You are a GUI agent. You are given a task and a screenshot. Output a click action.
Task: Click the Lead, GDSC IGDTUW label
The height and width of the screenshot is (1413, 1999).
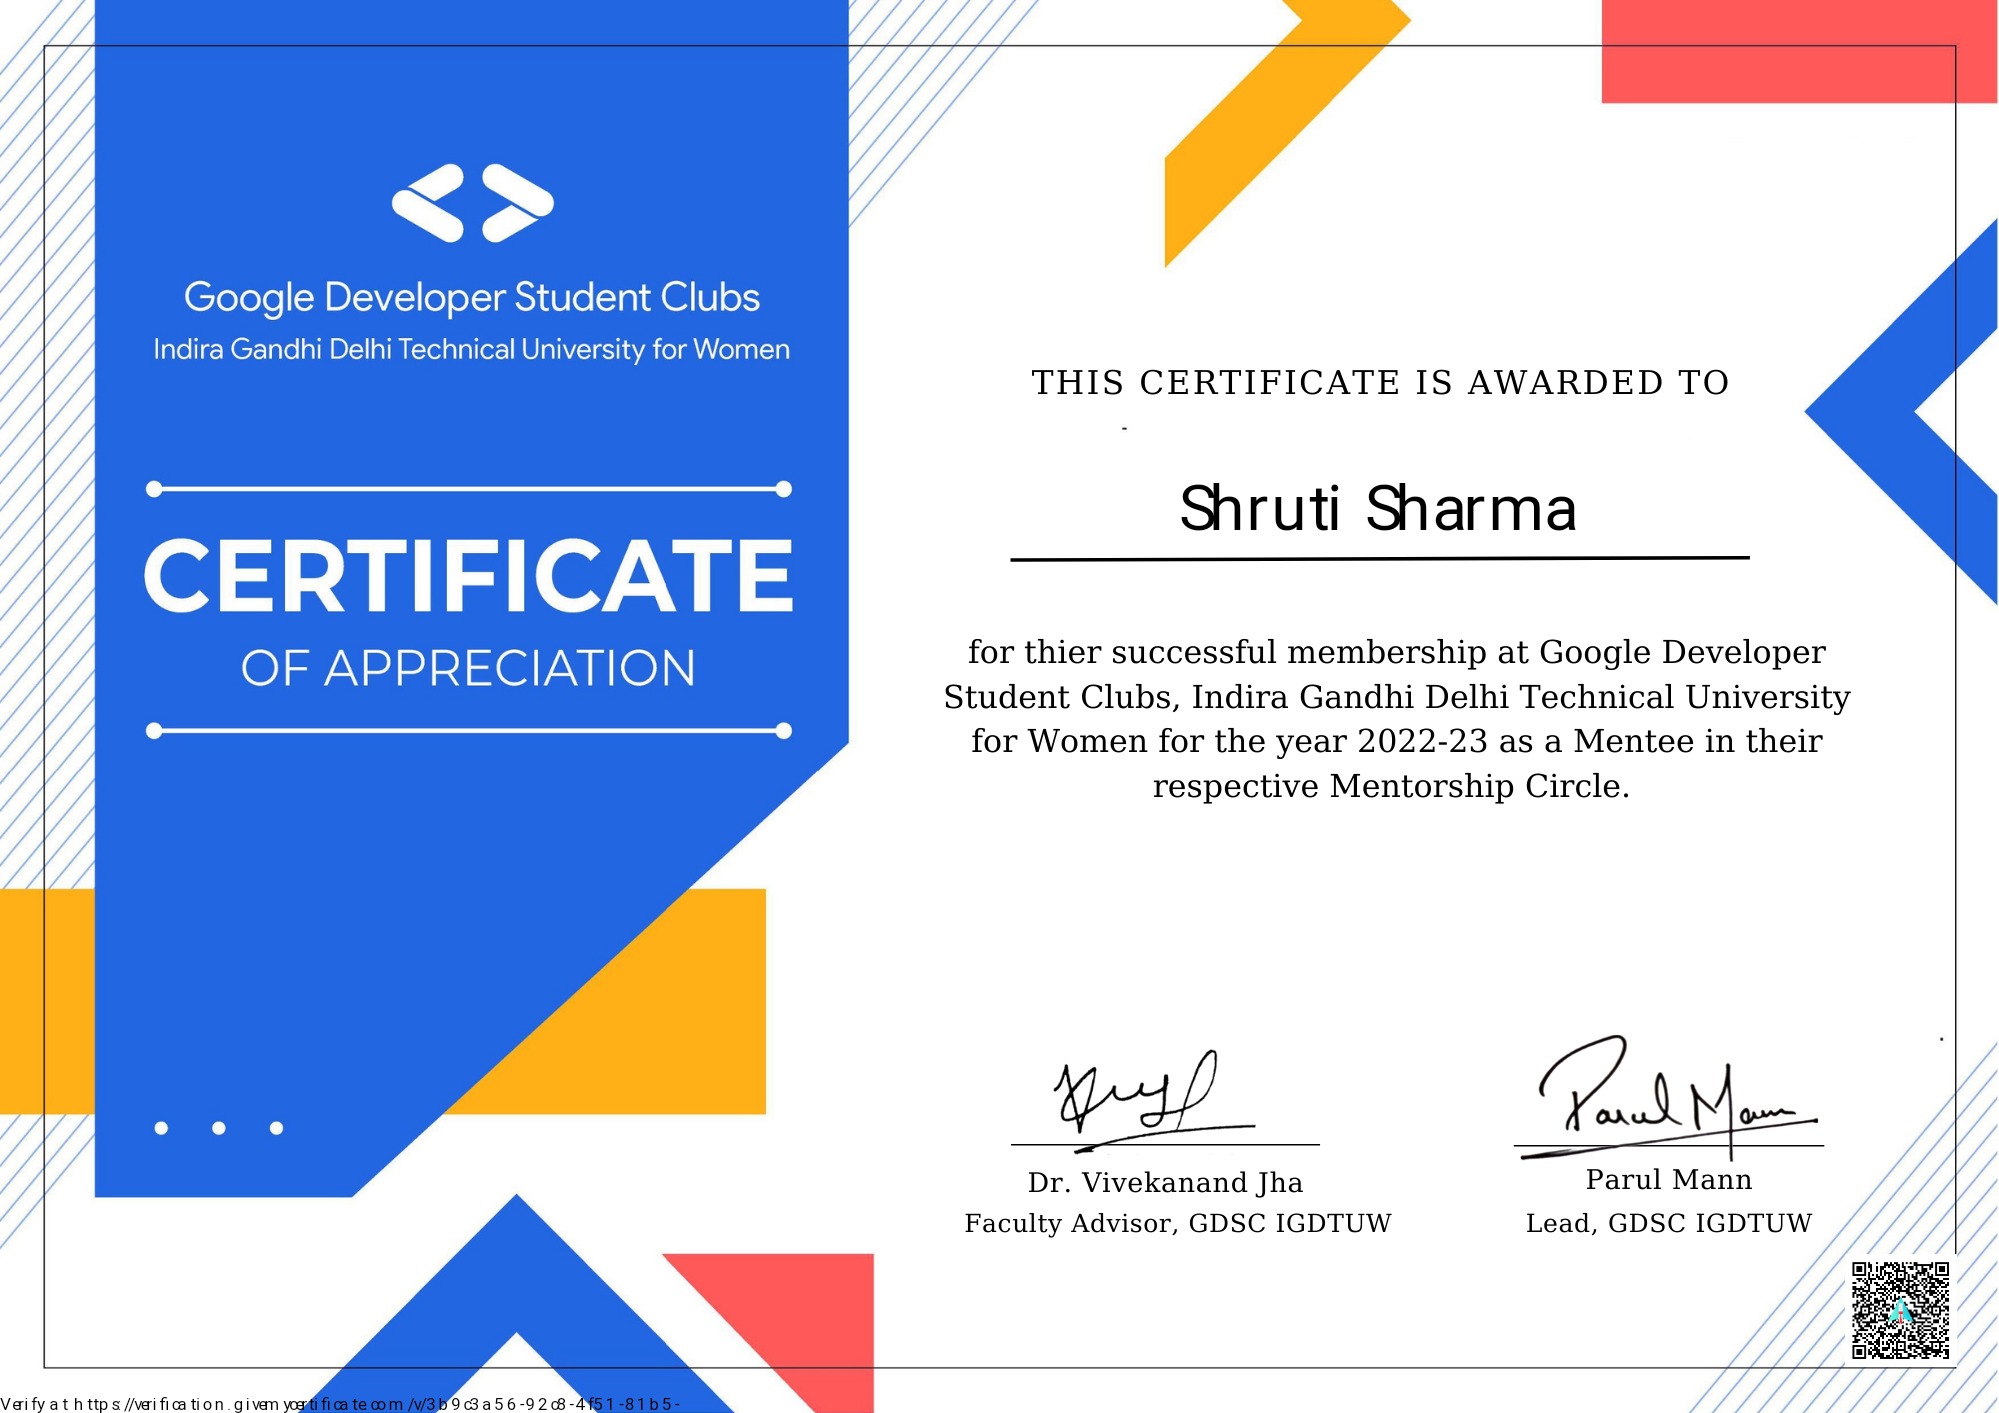pos(1666,1222)
